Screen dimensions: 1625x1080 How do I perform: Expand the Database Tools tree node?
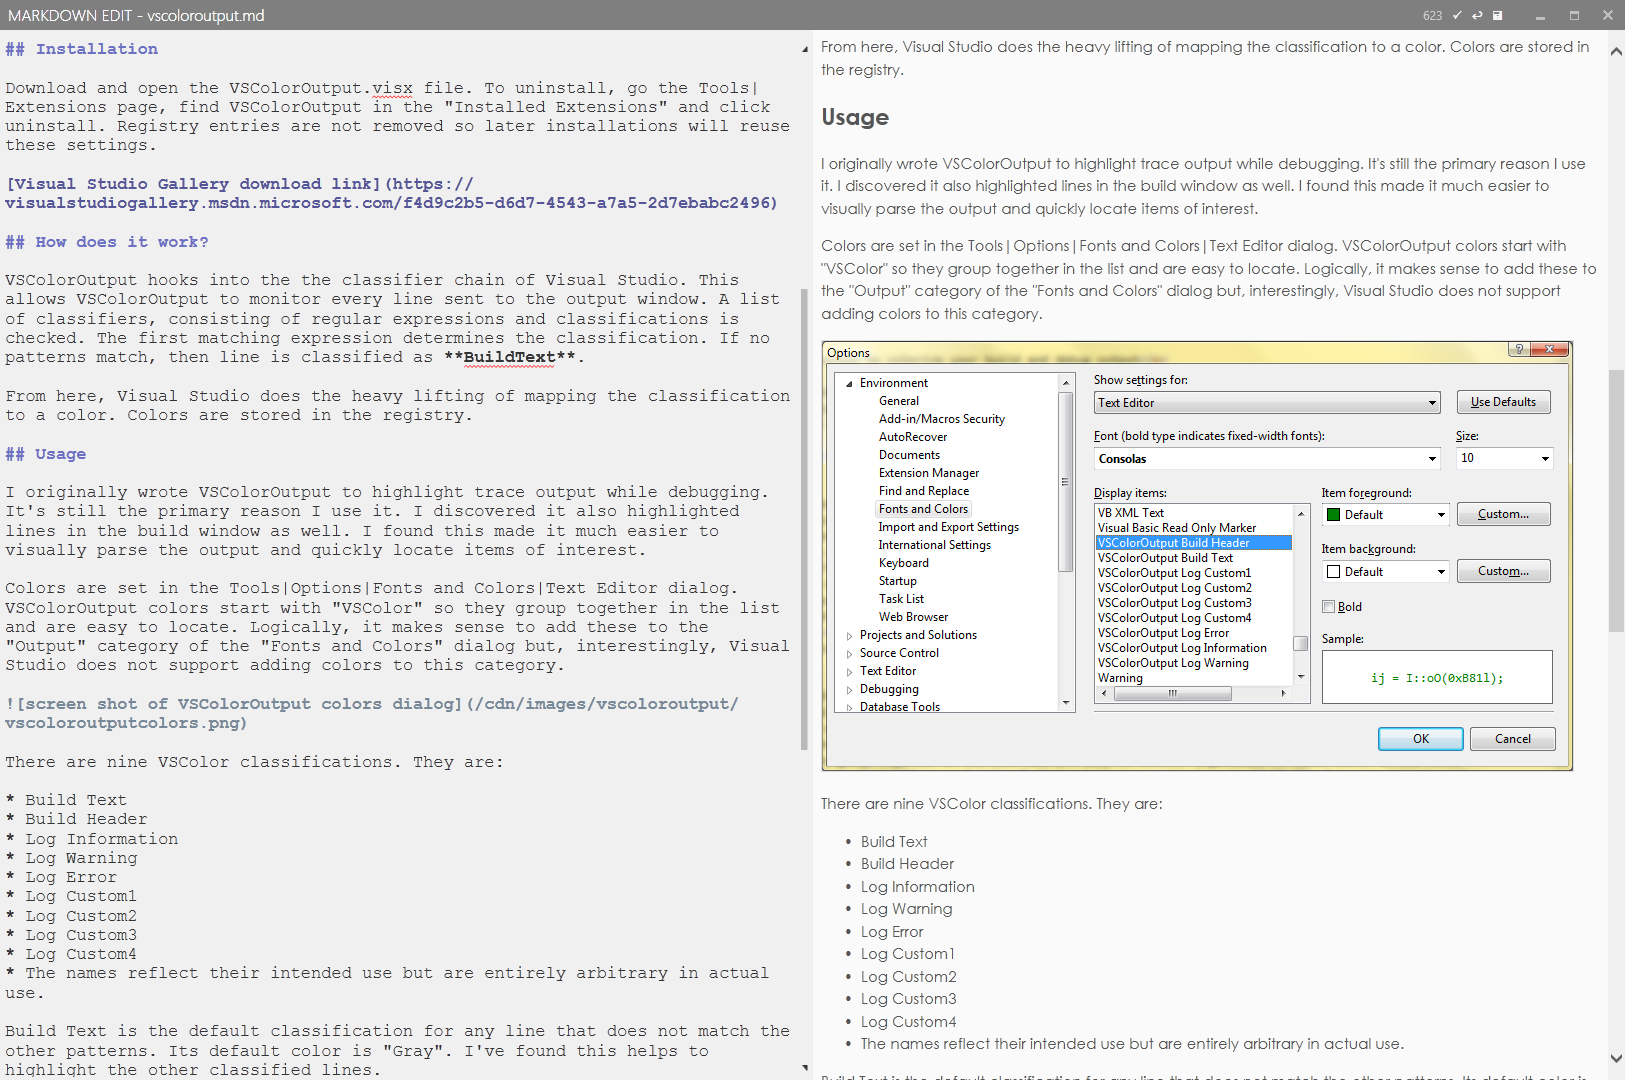(x=849, y=707)
